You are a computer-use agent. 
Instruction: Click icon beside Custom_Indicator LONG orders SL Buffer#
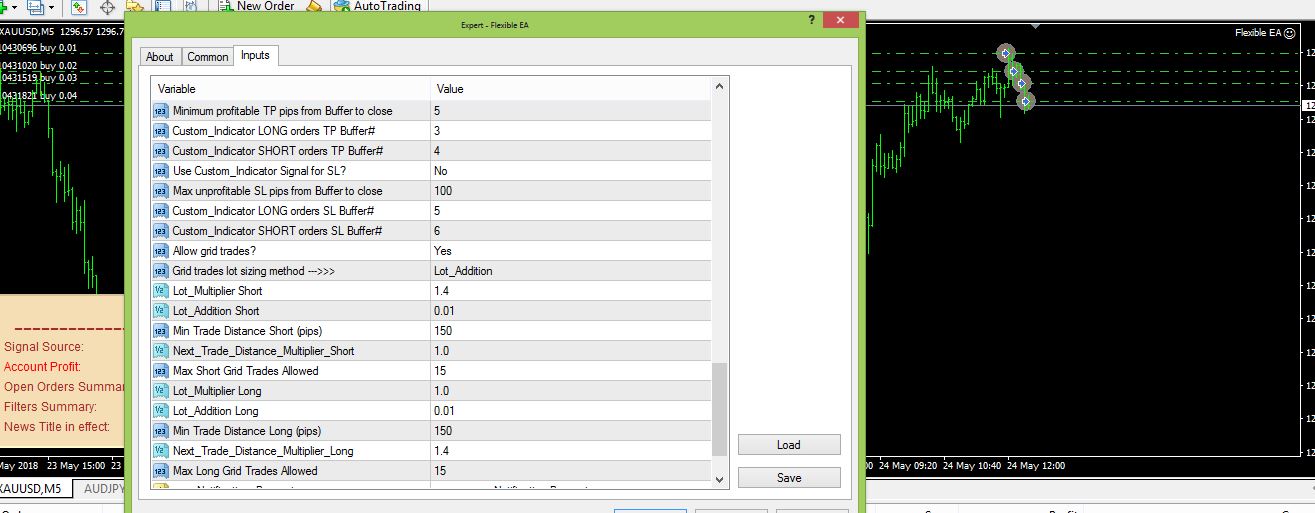pyautogui.click(x=161, y=211)
